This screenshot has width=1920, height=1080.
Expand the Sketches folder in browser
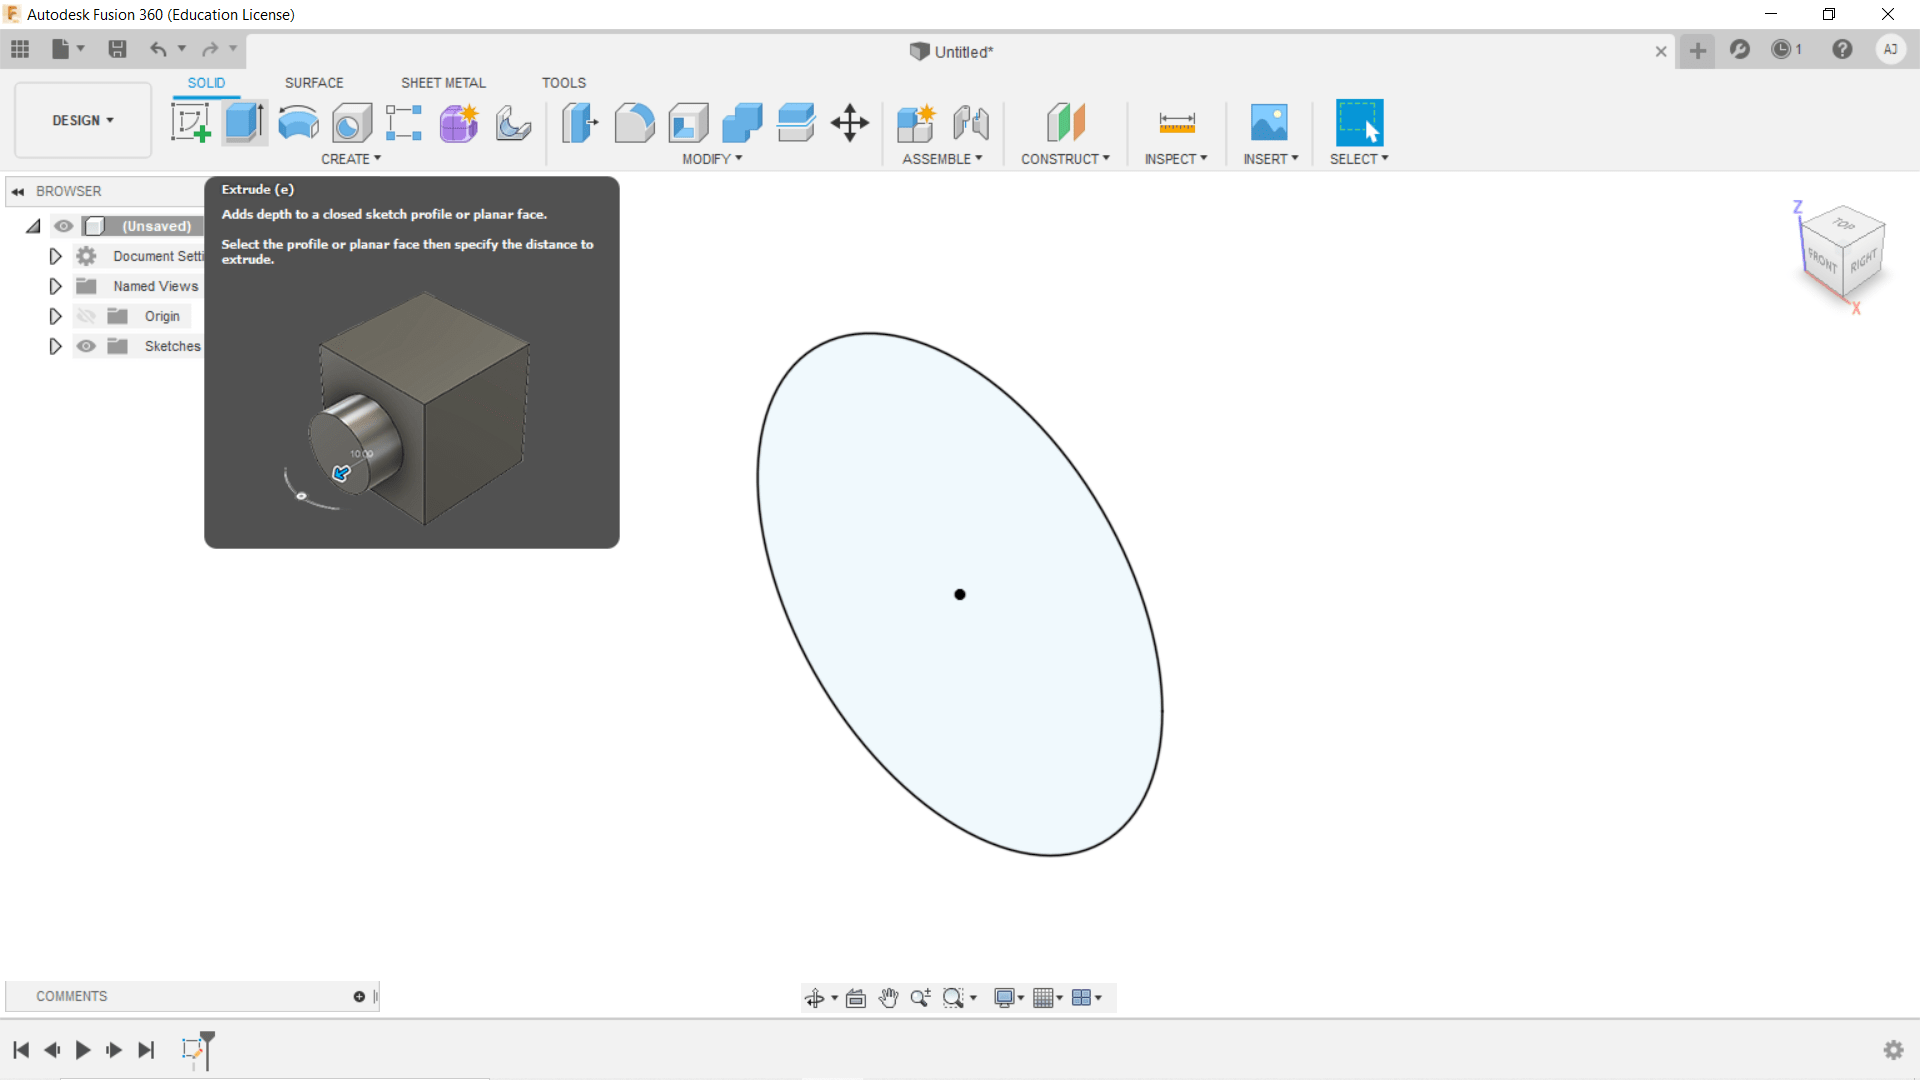pyautogui.click(x=55, y=346)
